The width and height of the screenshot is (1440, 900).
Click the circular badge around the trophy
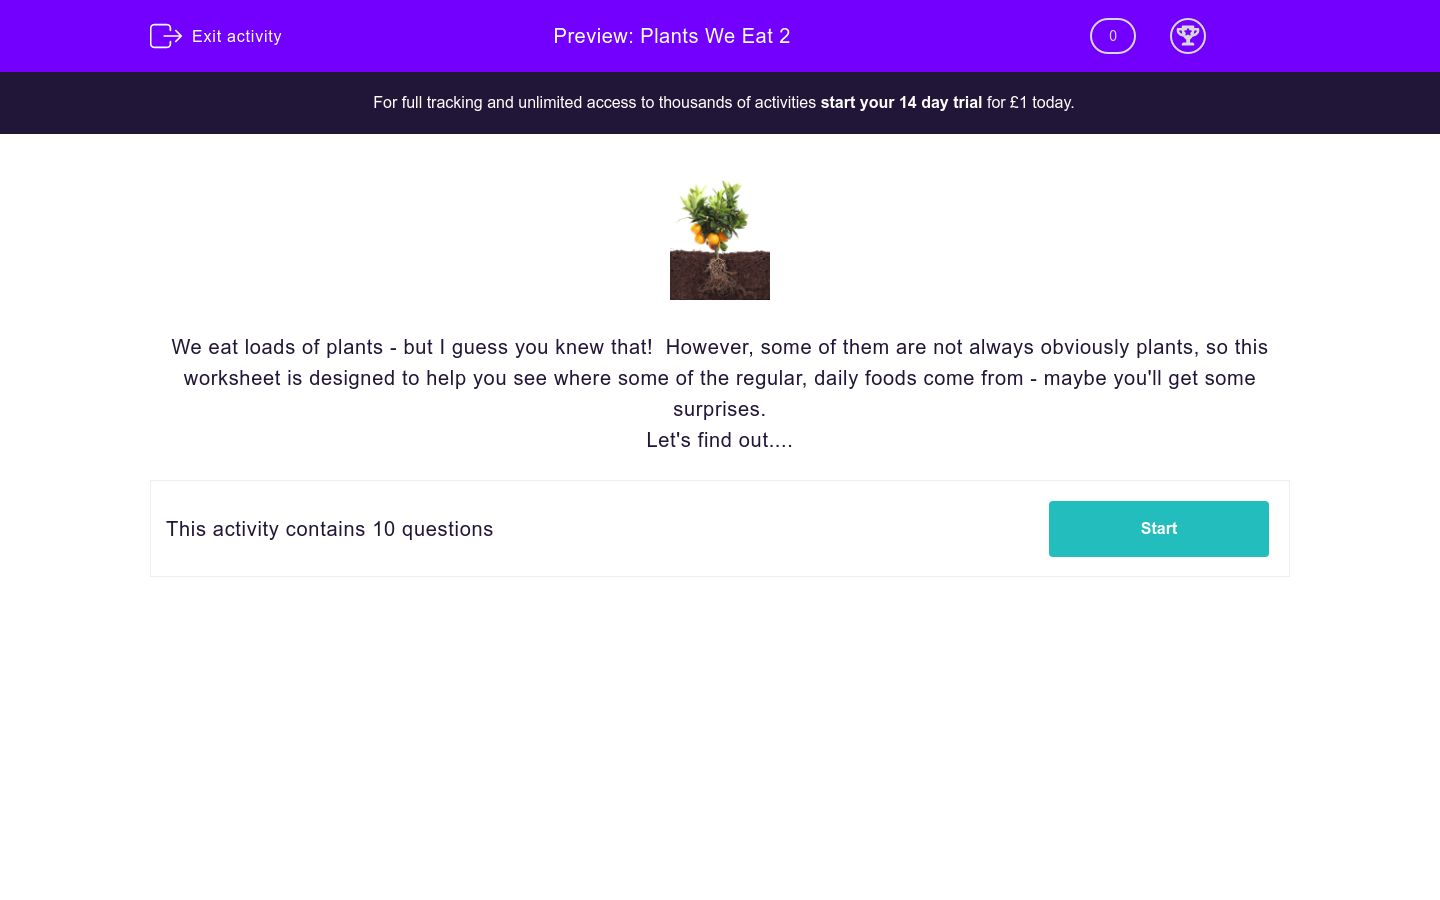pyautogui.click(x=1188, y=36)
